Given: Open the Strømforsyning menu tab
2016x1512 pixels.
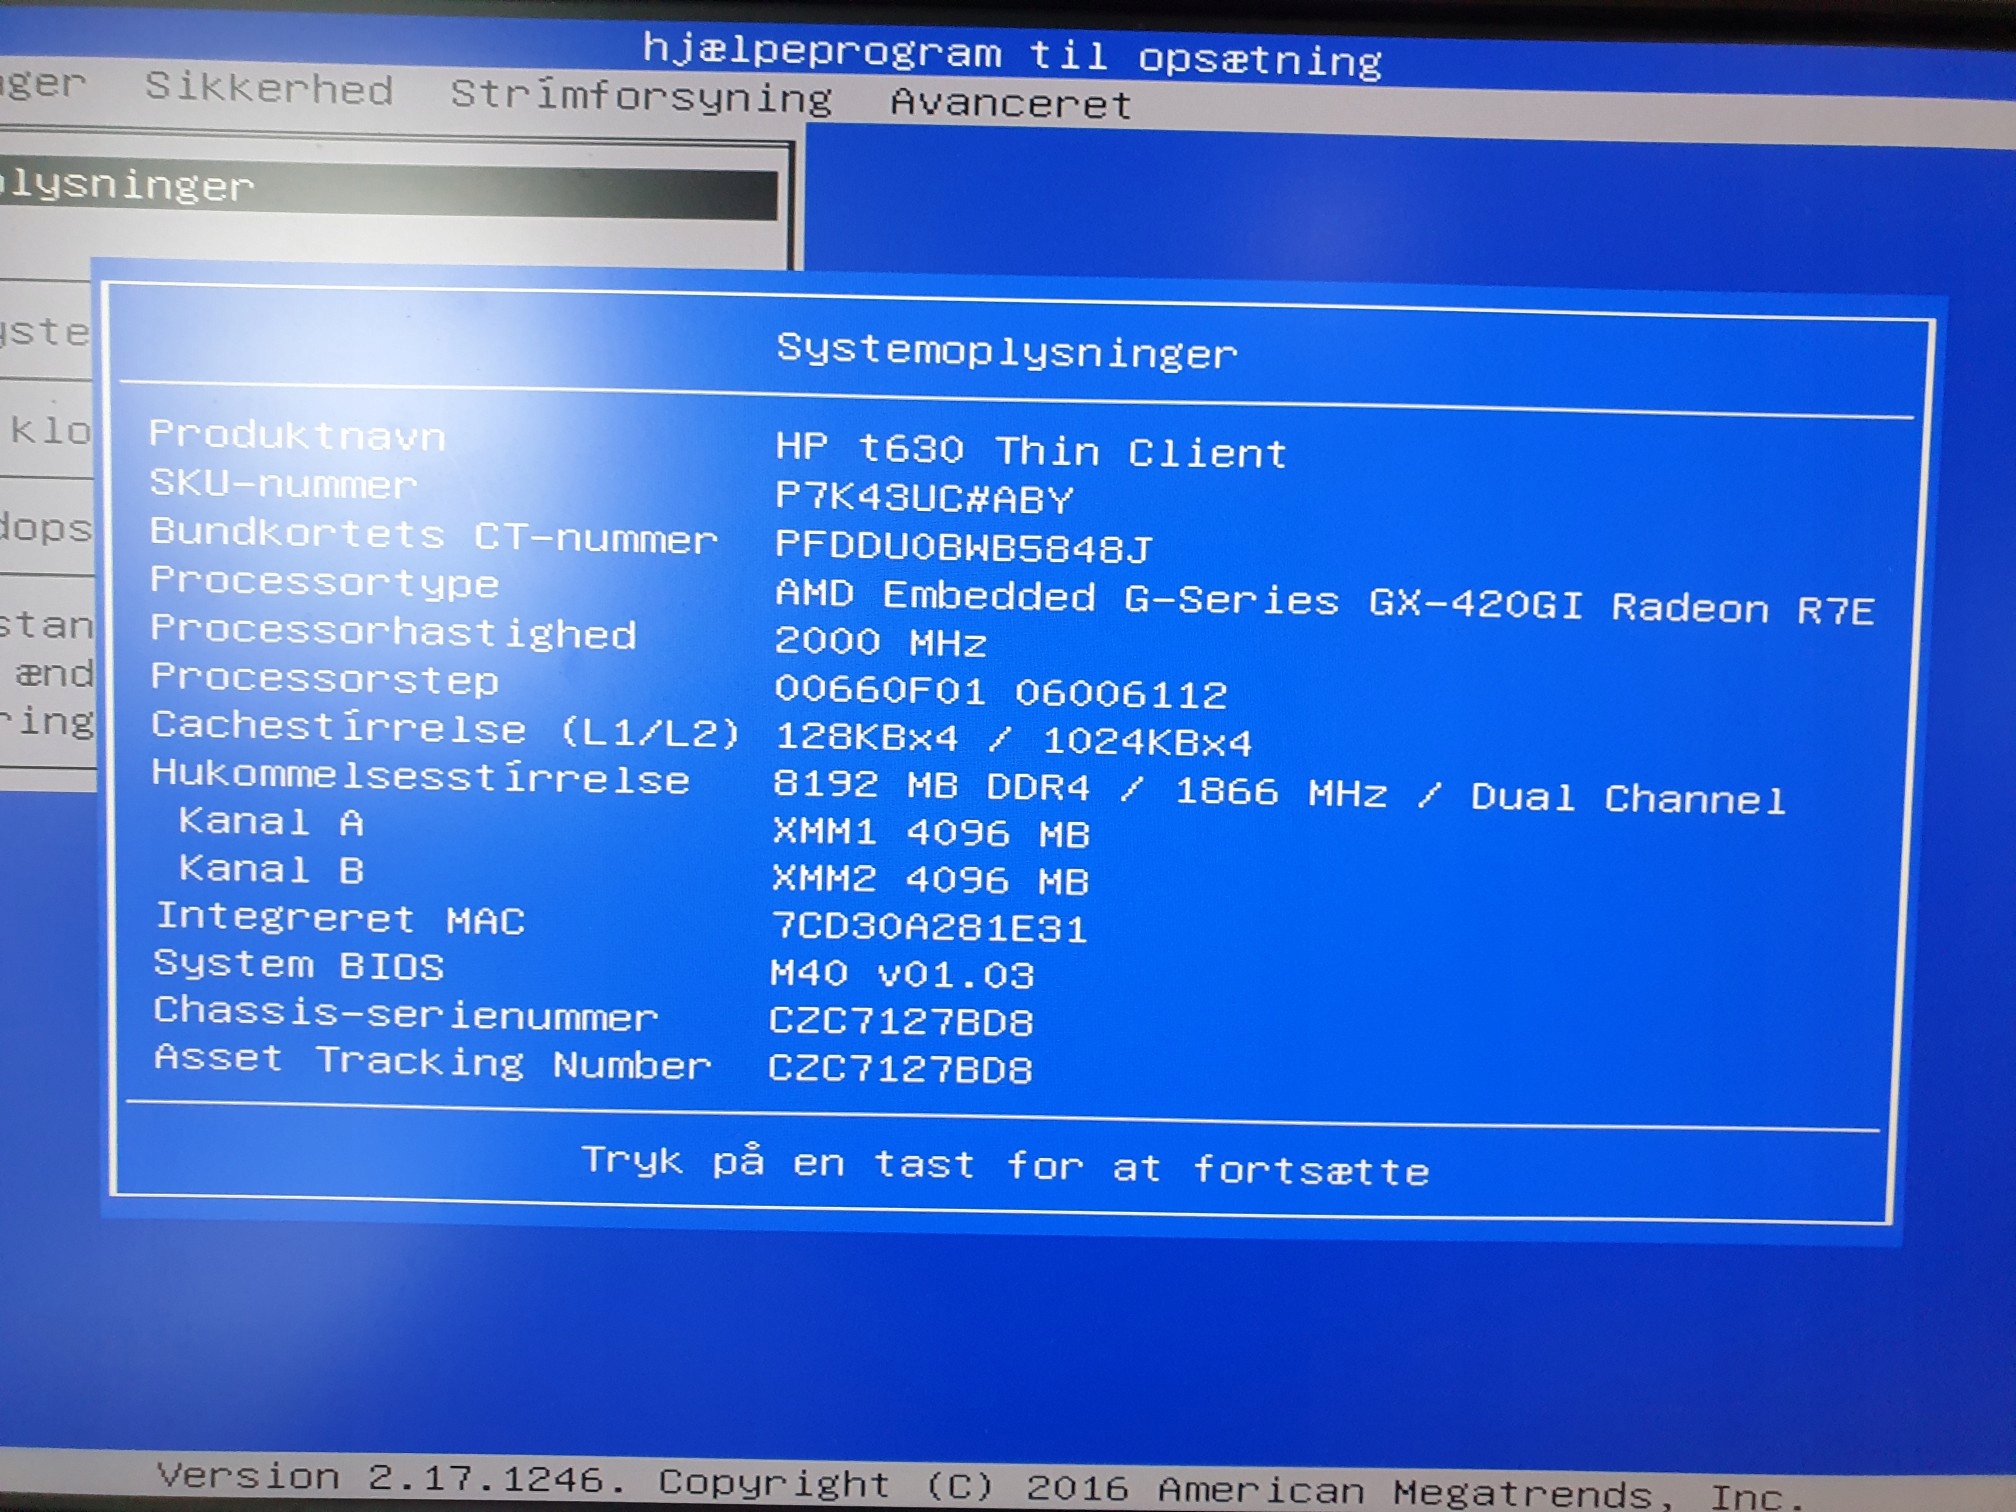Looking at the screenshot, I should (x=640, y=96).
